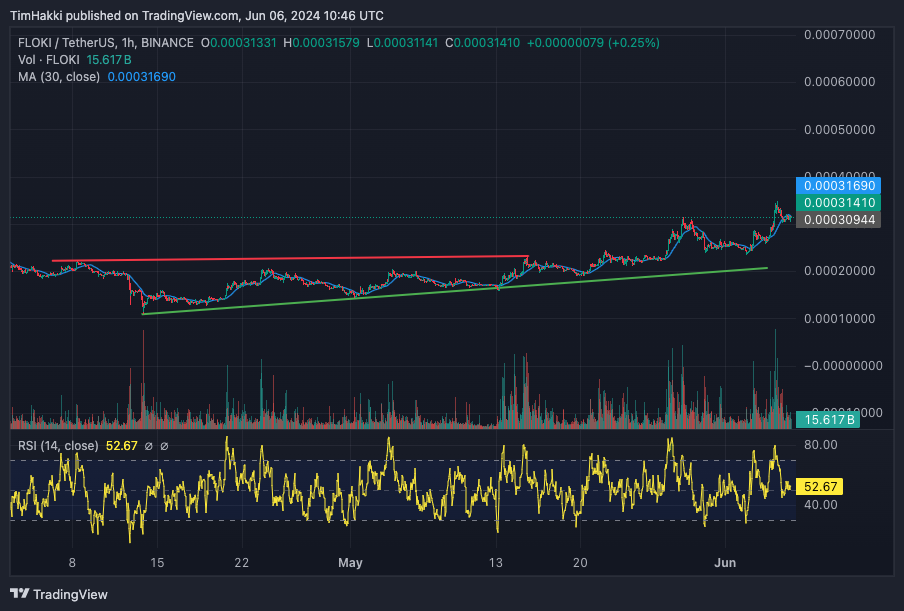This screenshot has width=904, height=611.
Task: Click the low value 0.00031141
Action: (406, 43)
